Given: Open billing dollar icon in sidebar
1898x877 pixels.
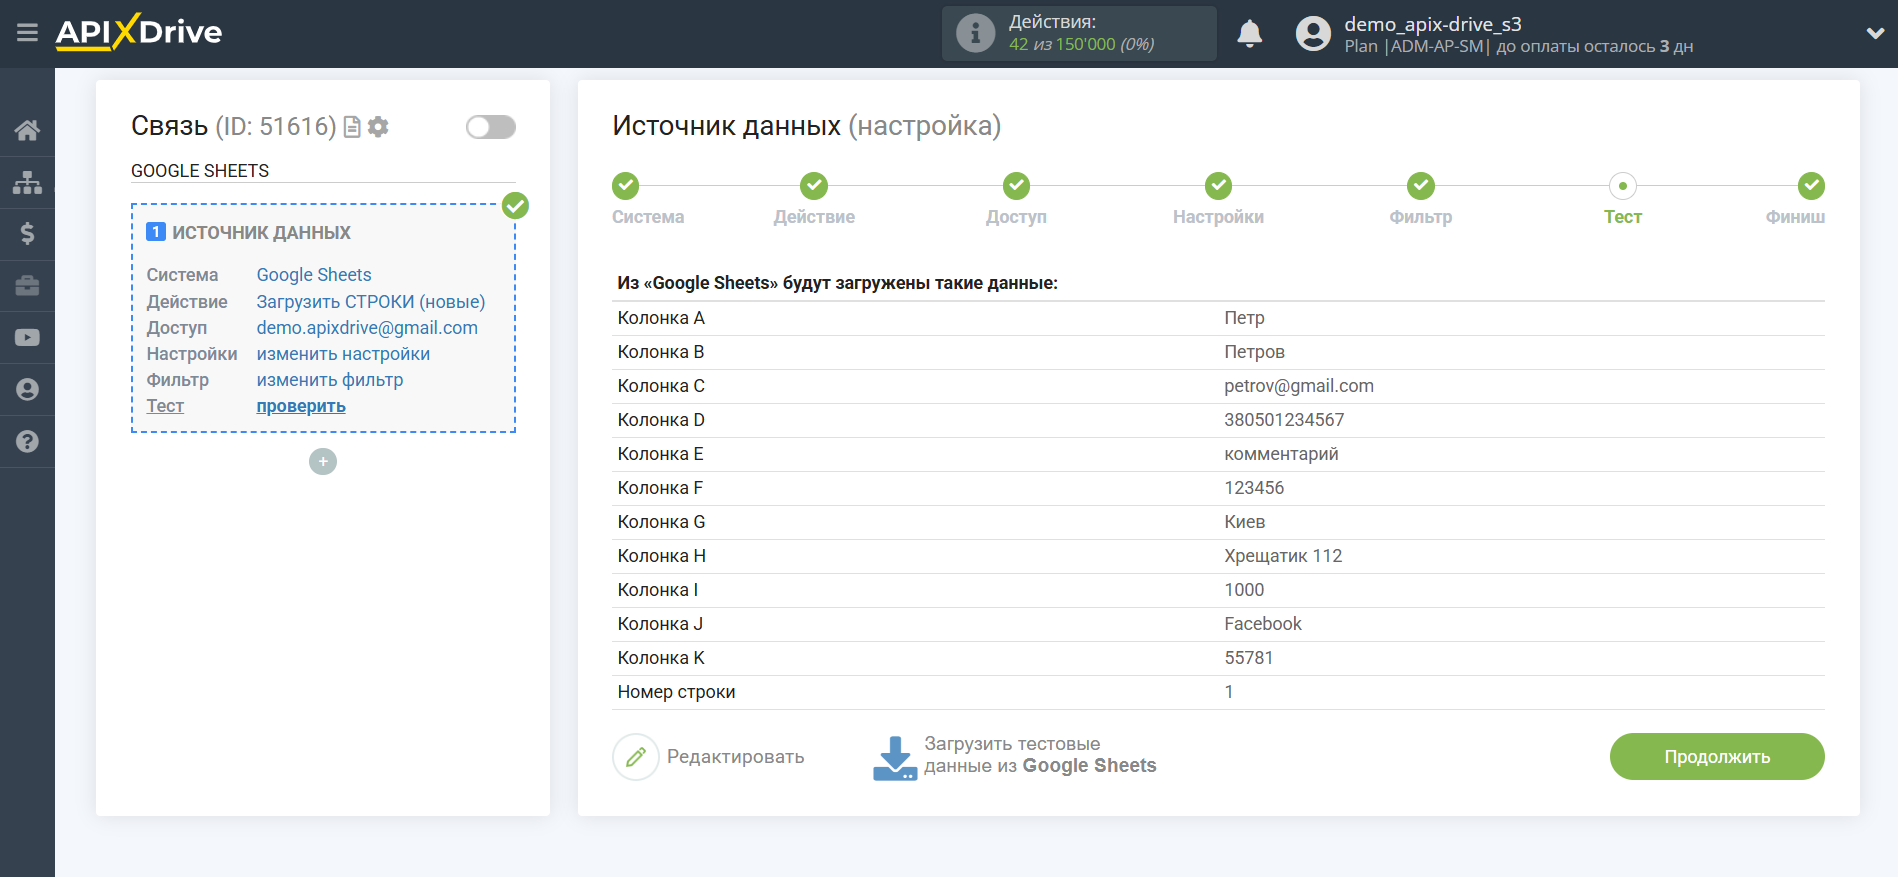Looking at the screenshot, I should pyautogui.click(x=27, y=234).
